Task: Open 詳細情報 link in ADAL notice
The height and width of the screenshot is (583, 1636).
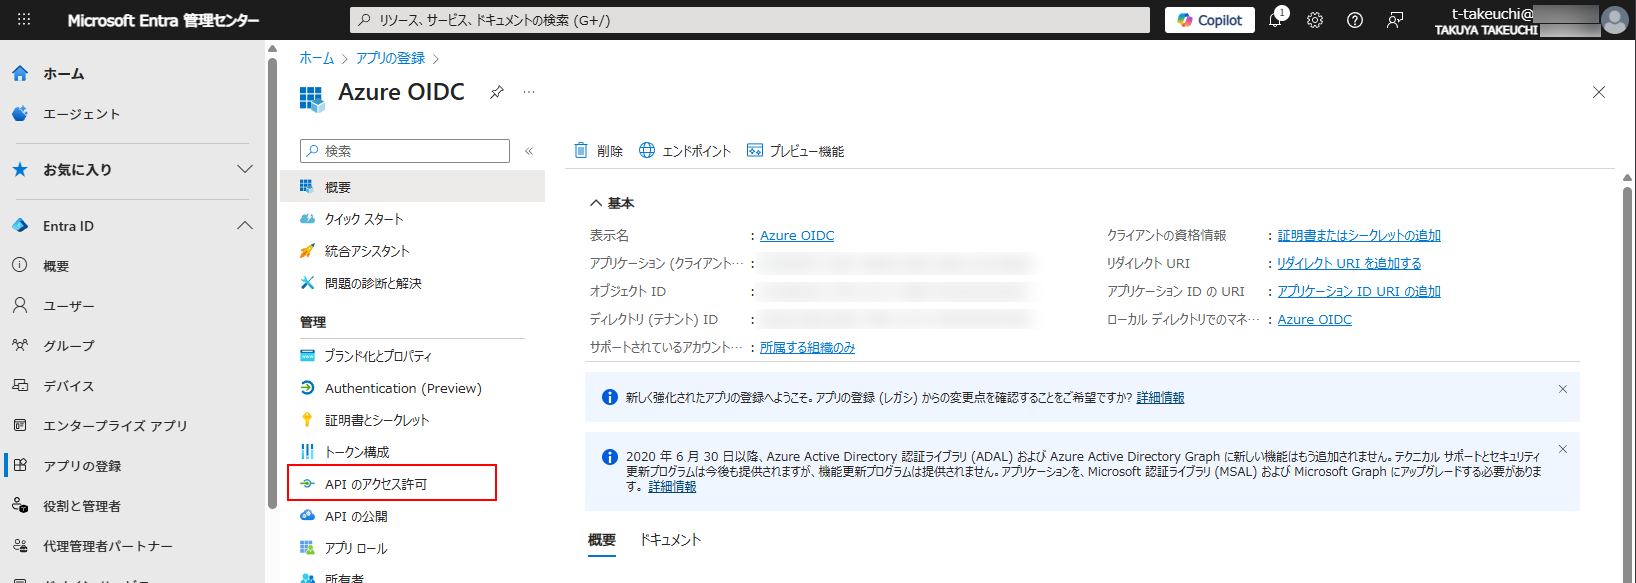Action: 672,487
